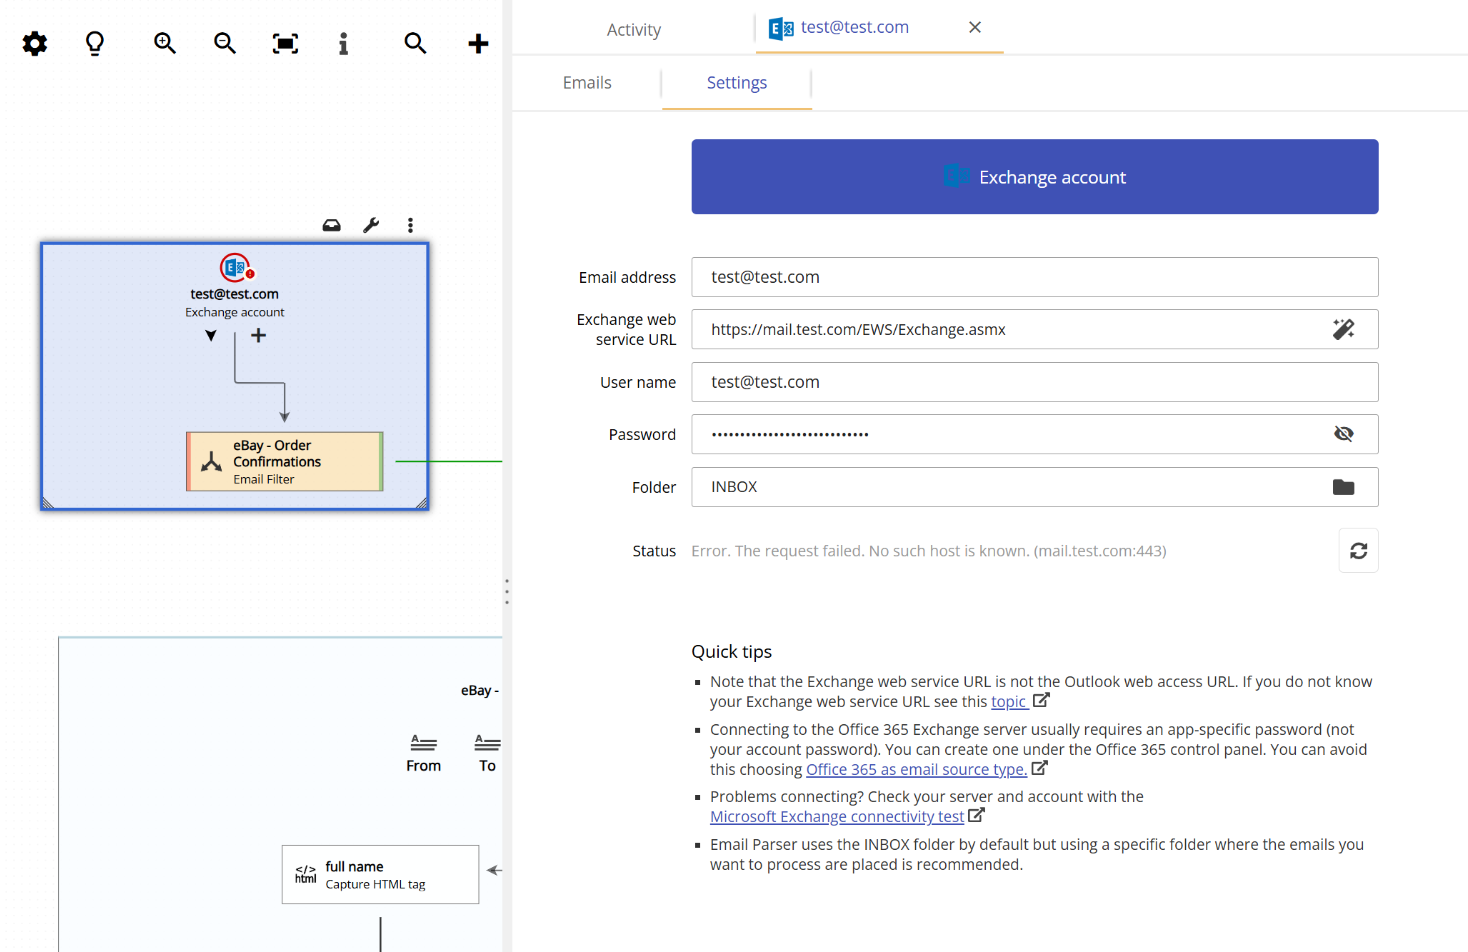Open search from the toolbar
Viewport: 1468px width, 952px height.
tap(415, 43)
